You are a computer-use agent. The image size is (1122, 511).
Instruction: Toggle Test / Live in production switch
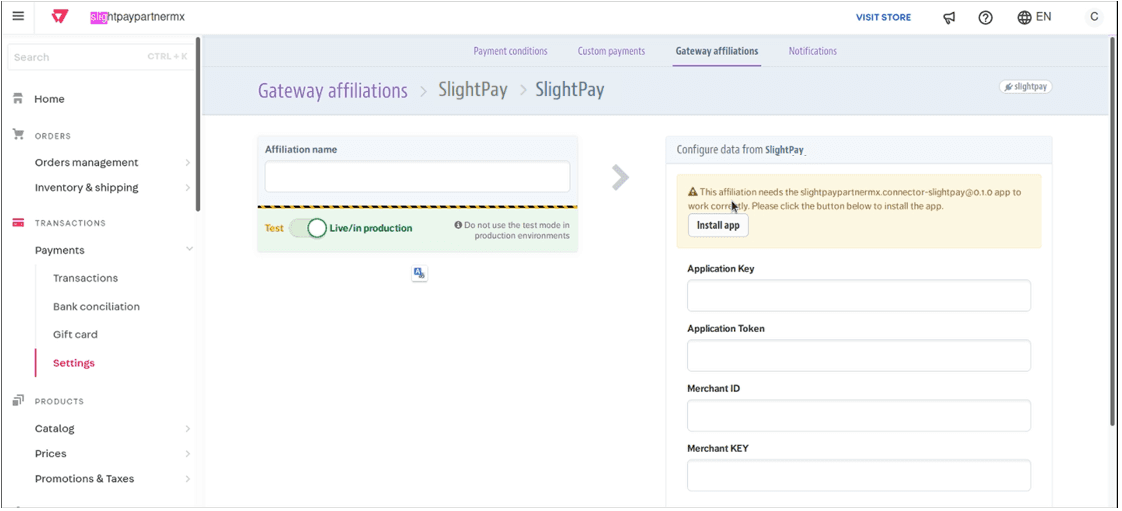tap(308, 228)
